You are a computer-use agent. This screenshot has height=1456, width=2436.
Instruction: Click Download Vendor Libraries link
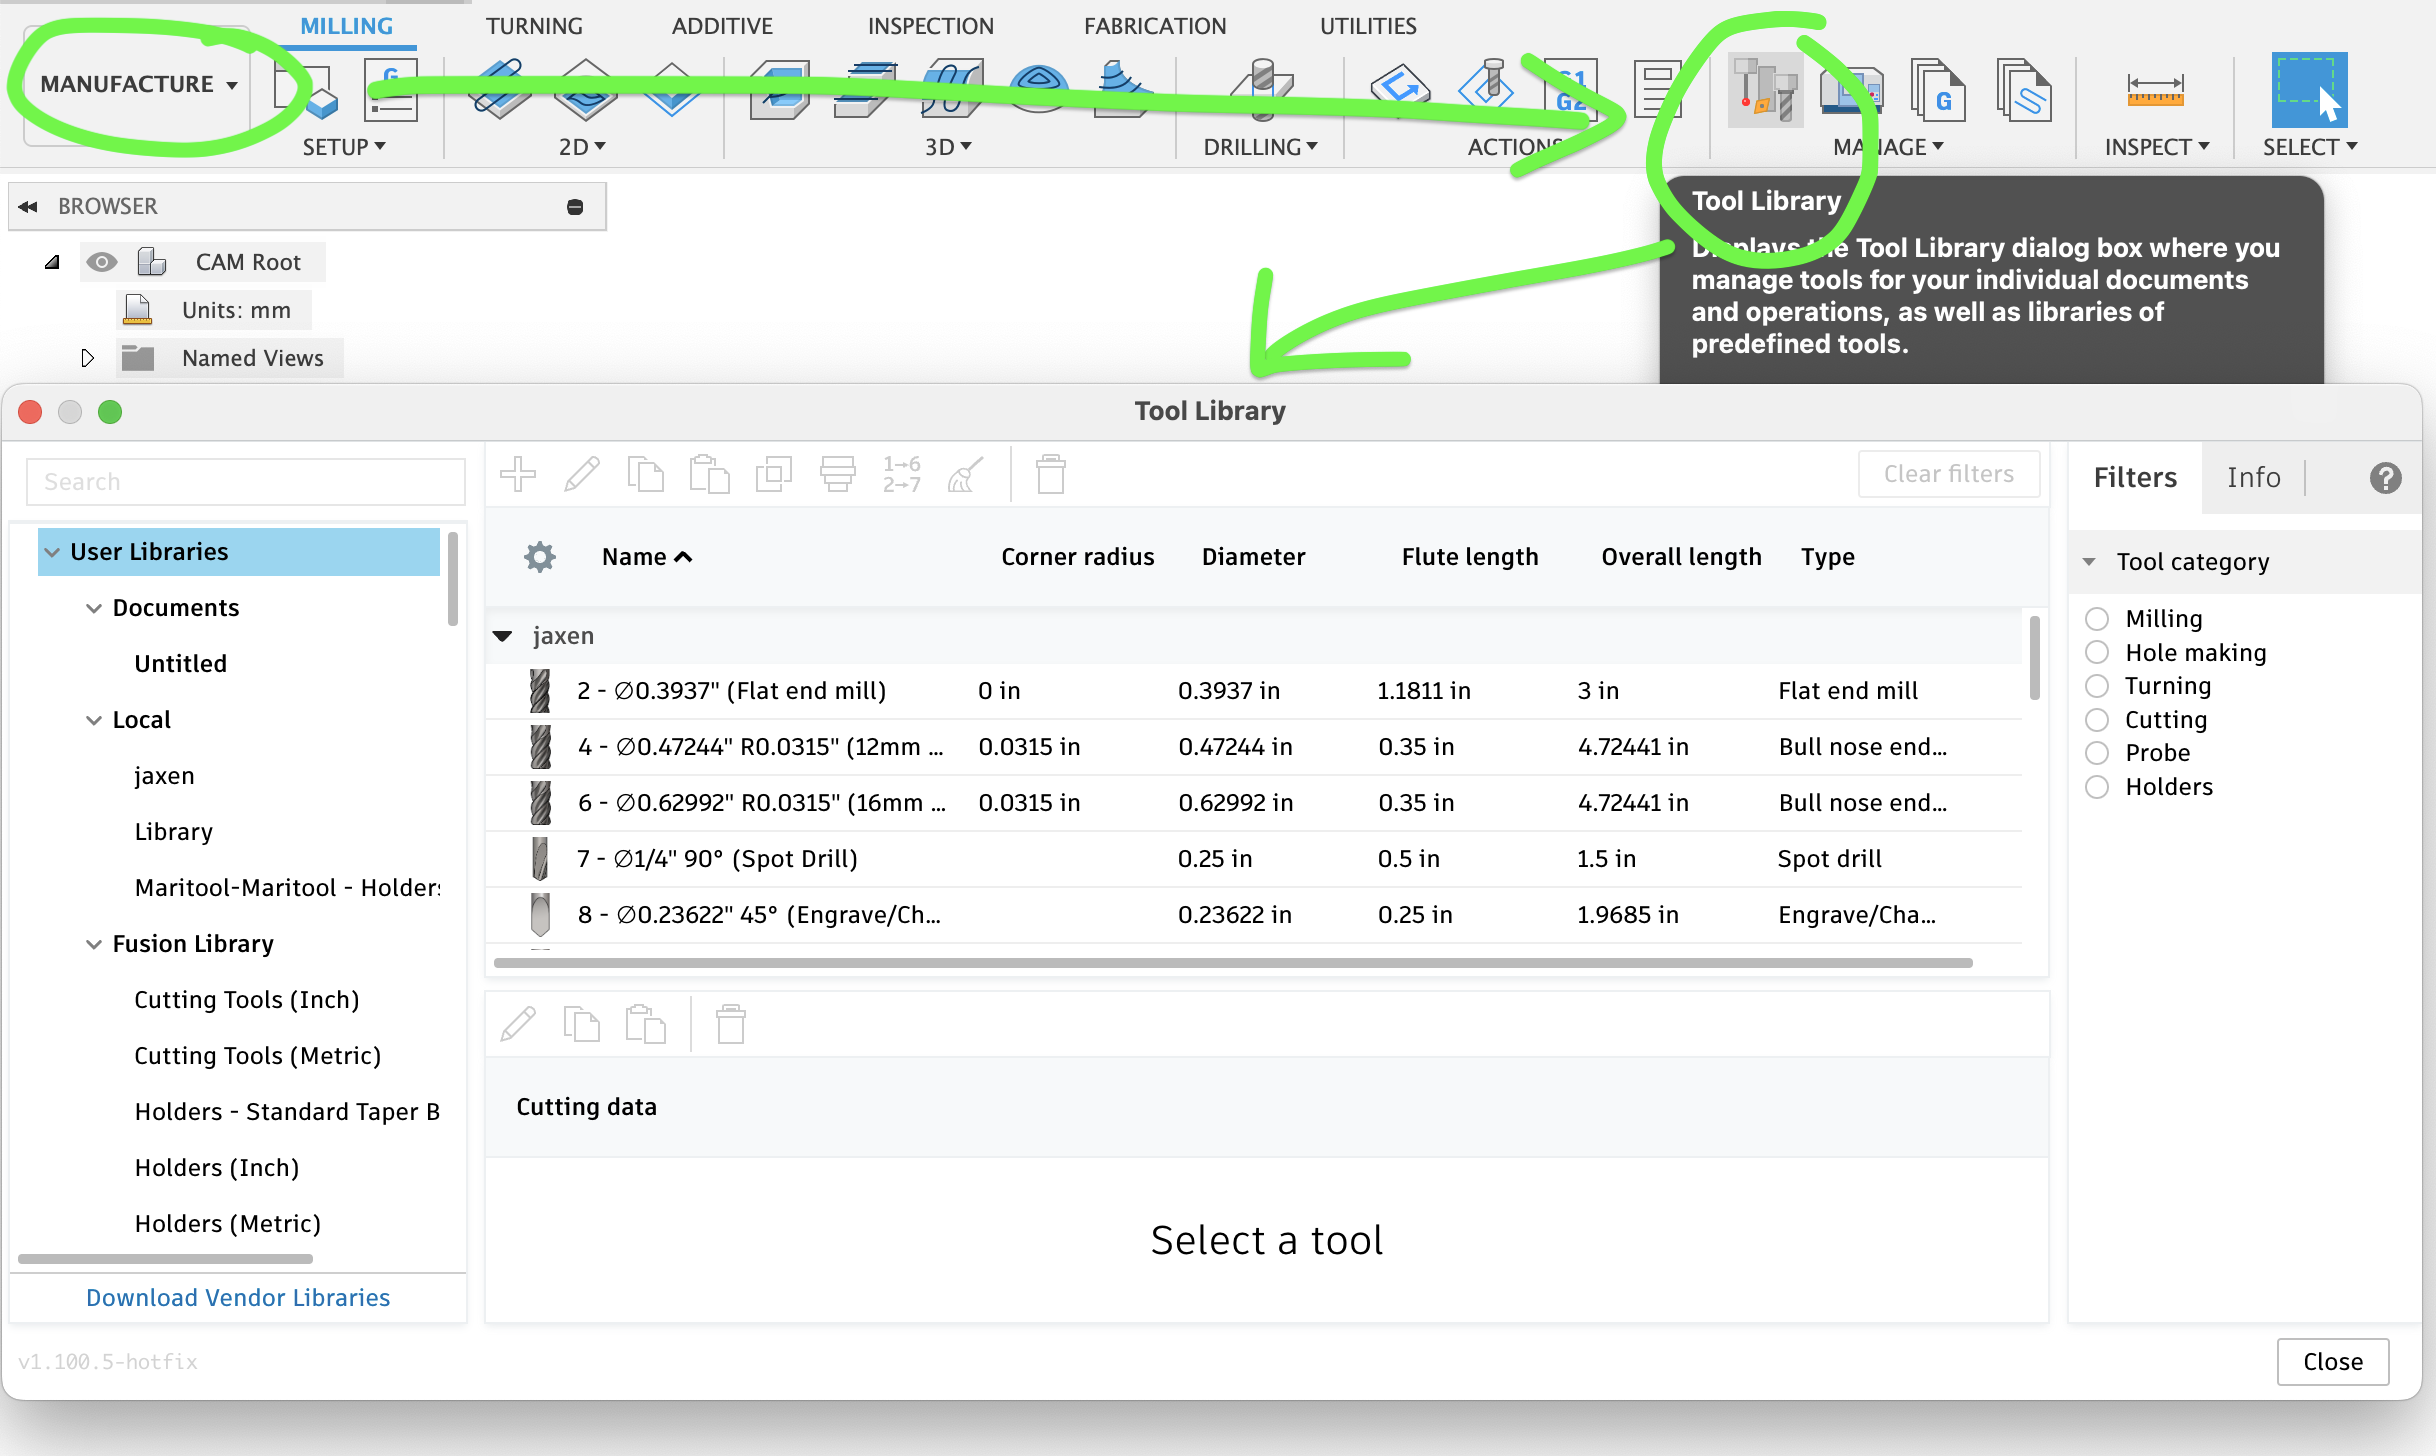238,1297
